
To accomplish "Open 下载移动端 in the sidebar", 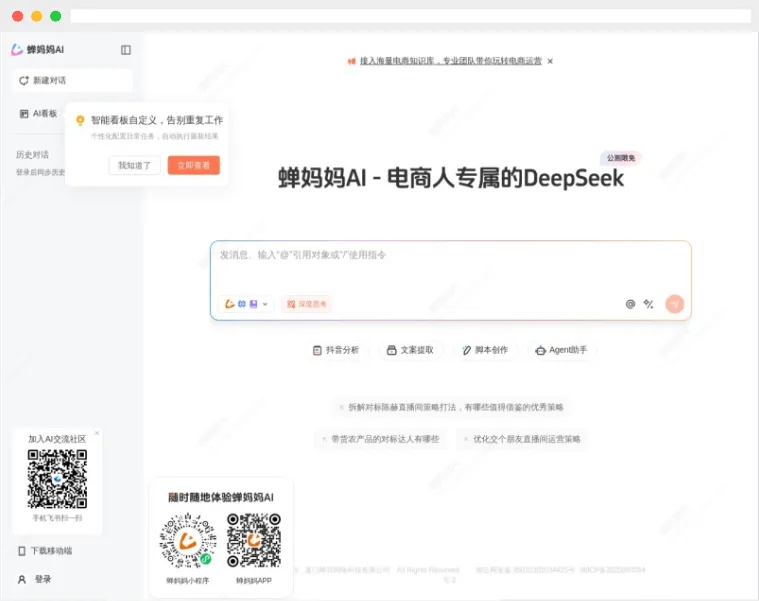I will coord(45,551).
